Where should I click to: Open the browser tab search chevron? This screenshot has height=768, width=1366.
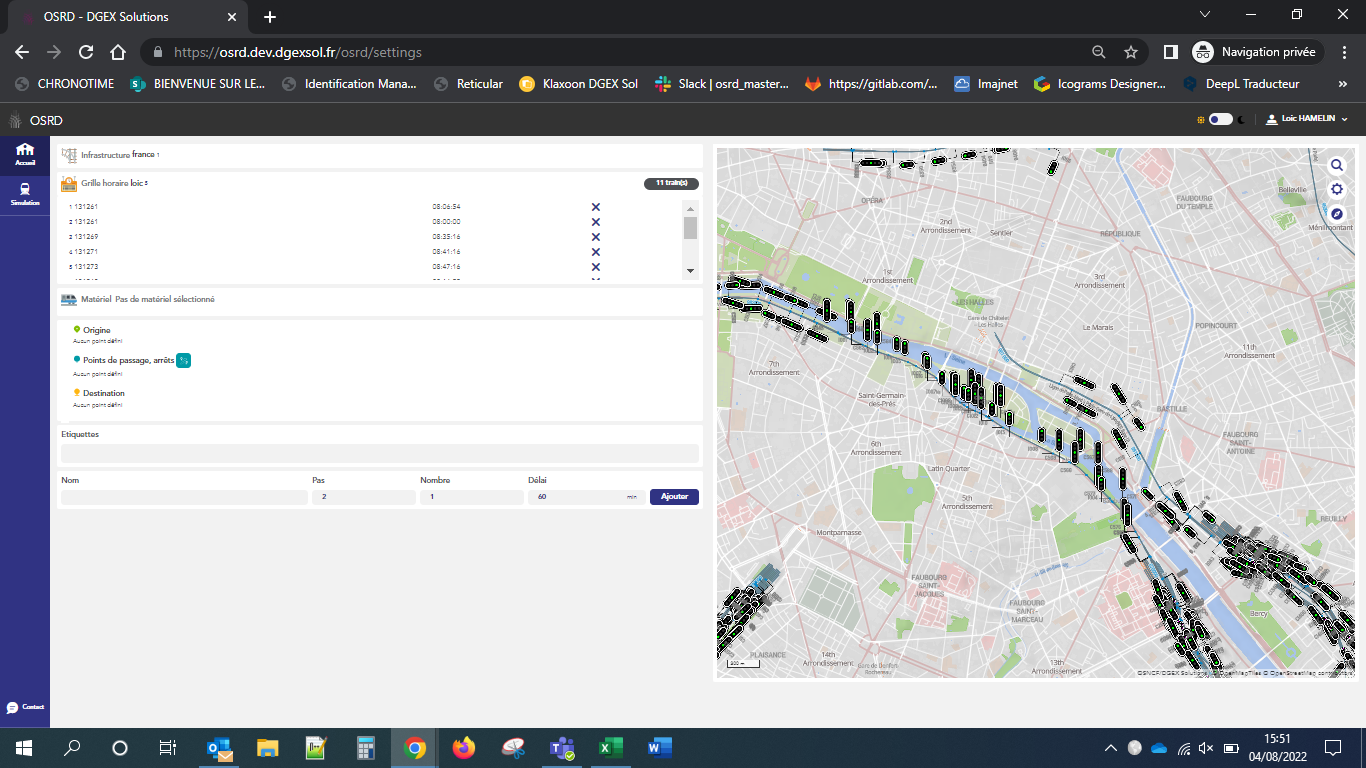1205,15
